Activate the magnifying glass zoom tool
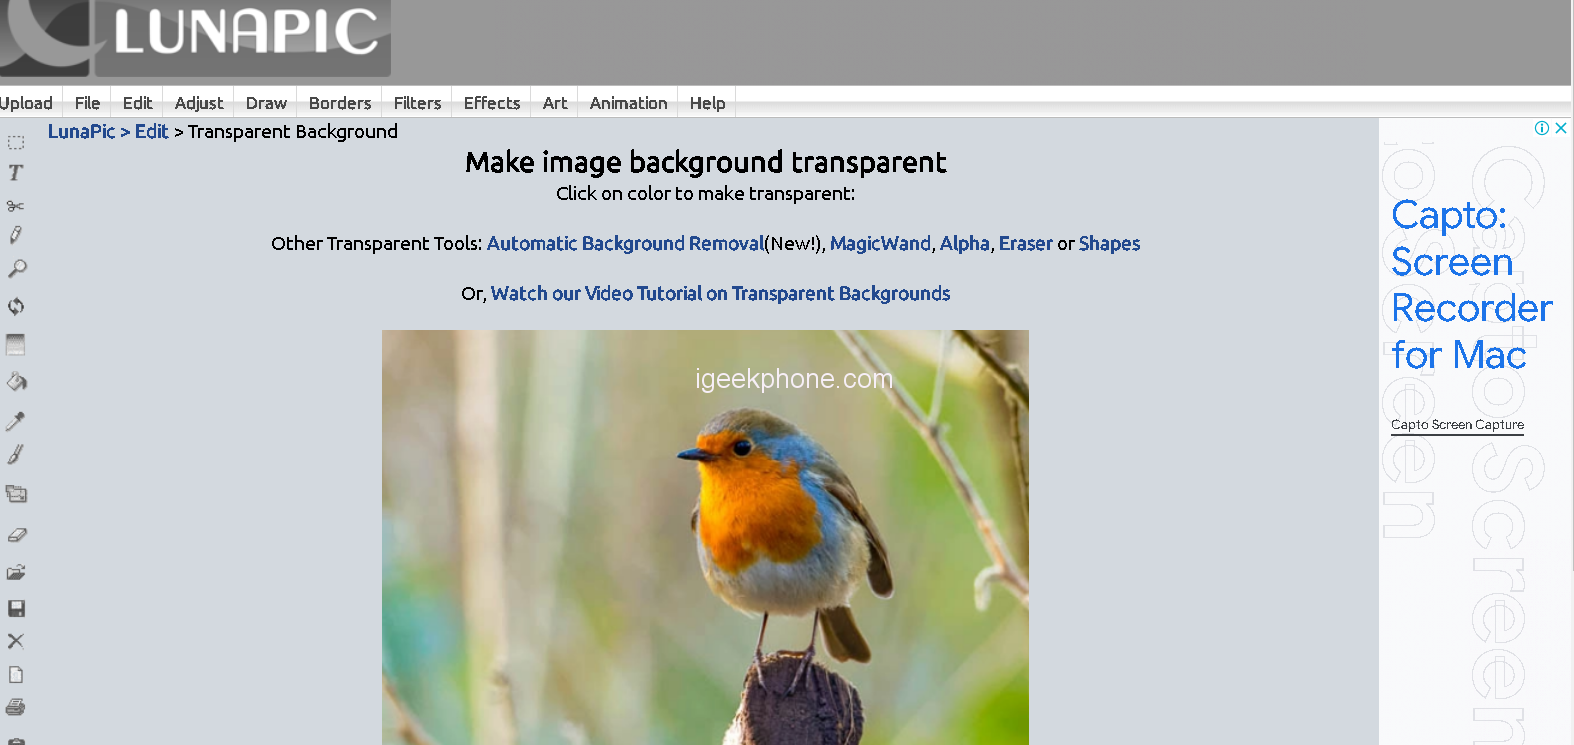Image resolution: width=1574 pixels, height=745 pixels. pos(17,269)
